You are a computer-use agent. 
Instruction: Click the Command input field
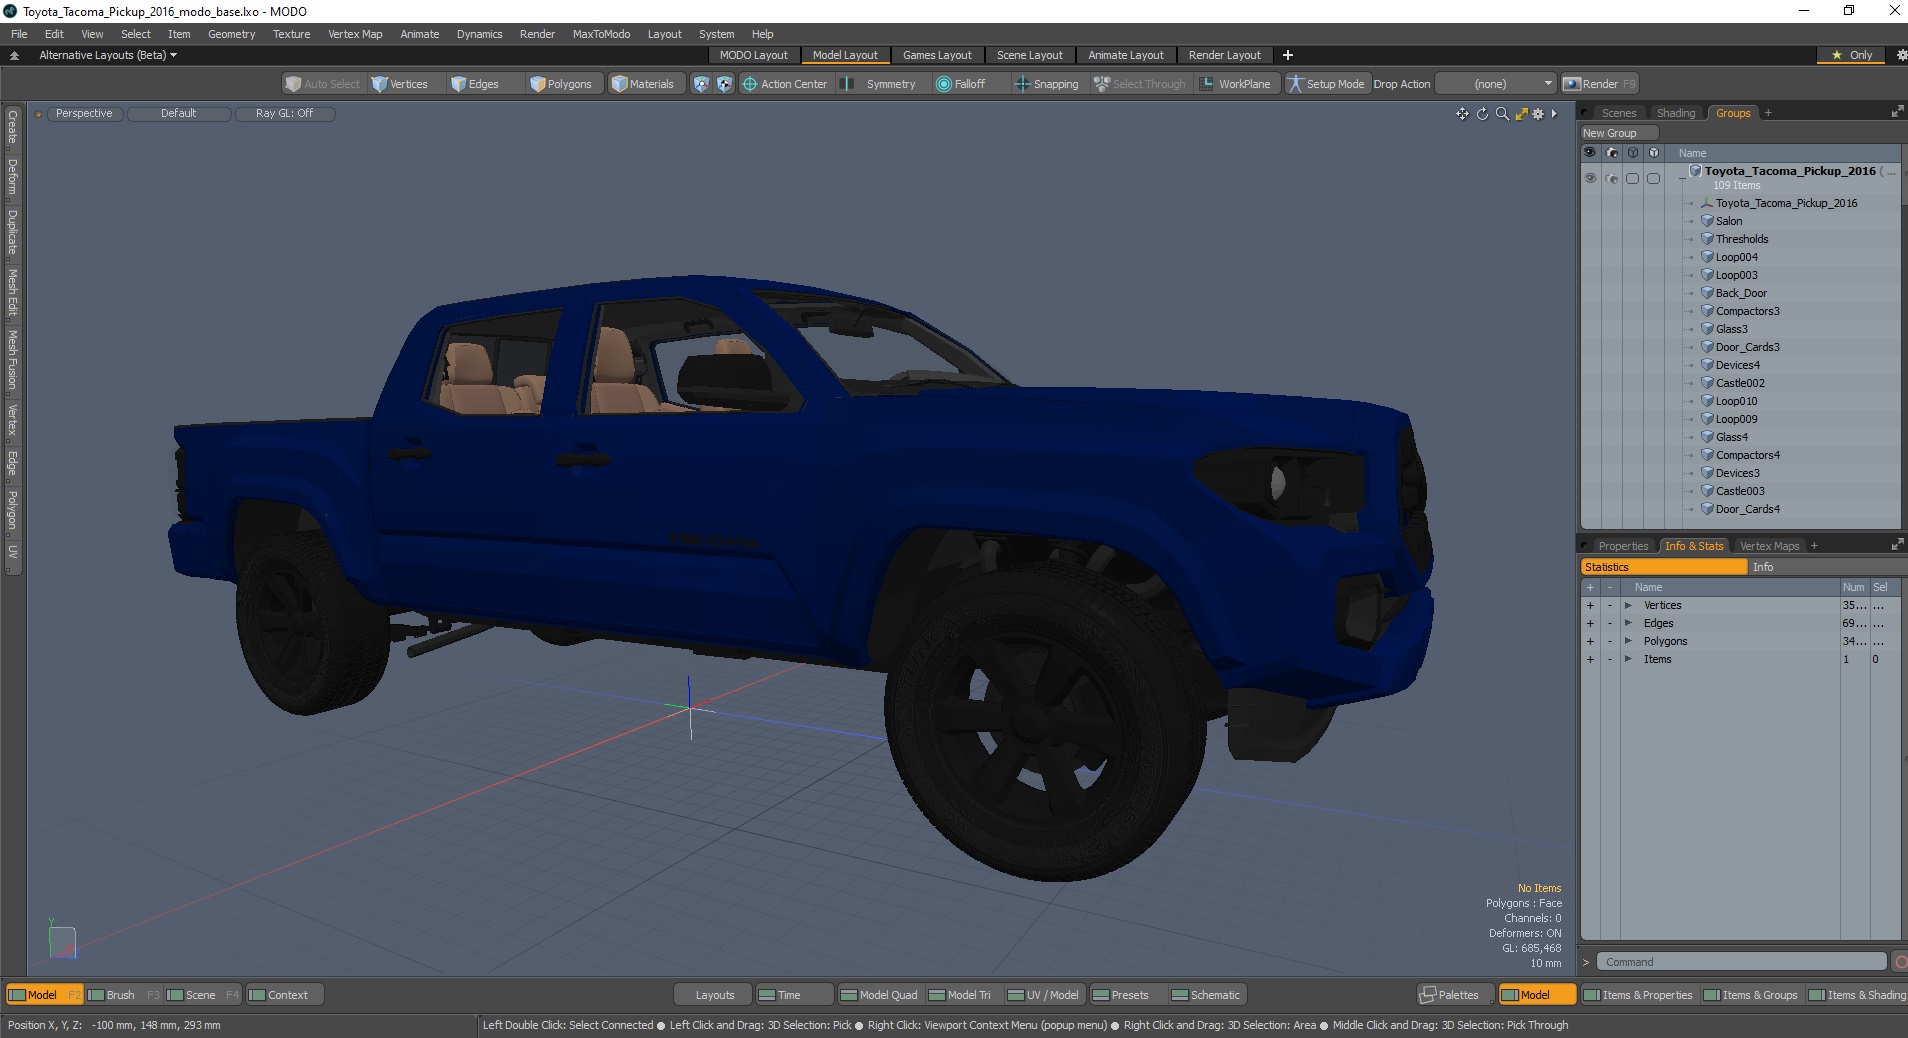[1740, 962]
